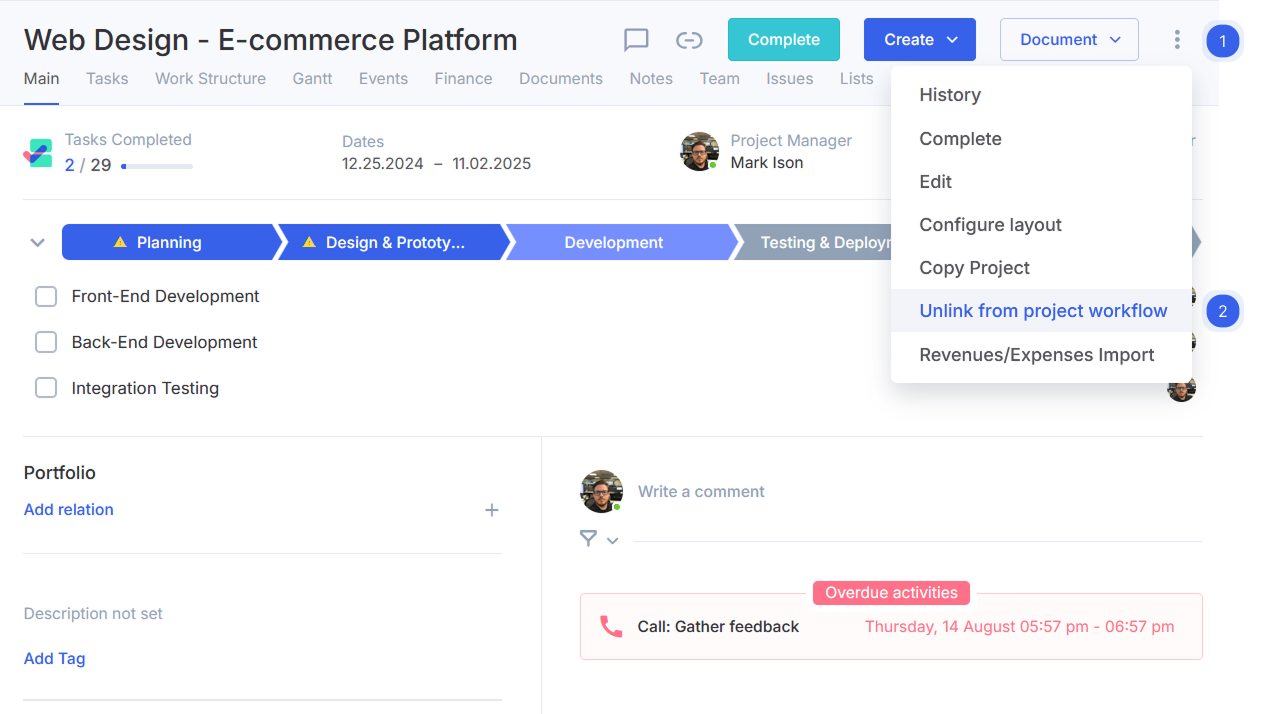Click the Tasks Completed progress bar

157,166
